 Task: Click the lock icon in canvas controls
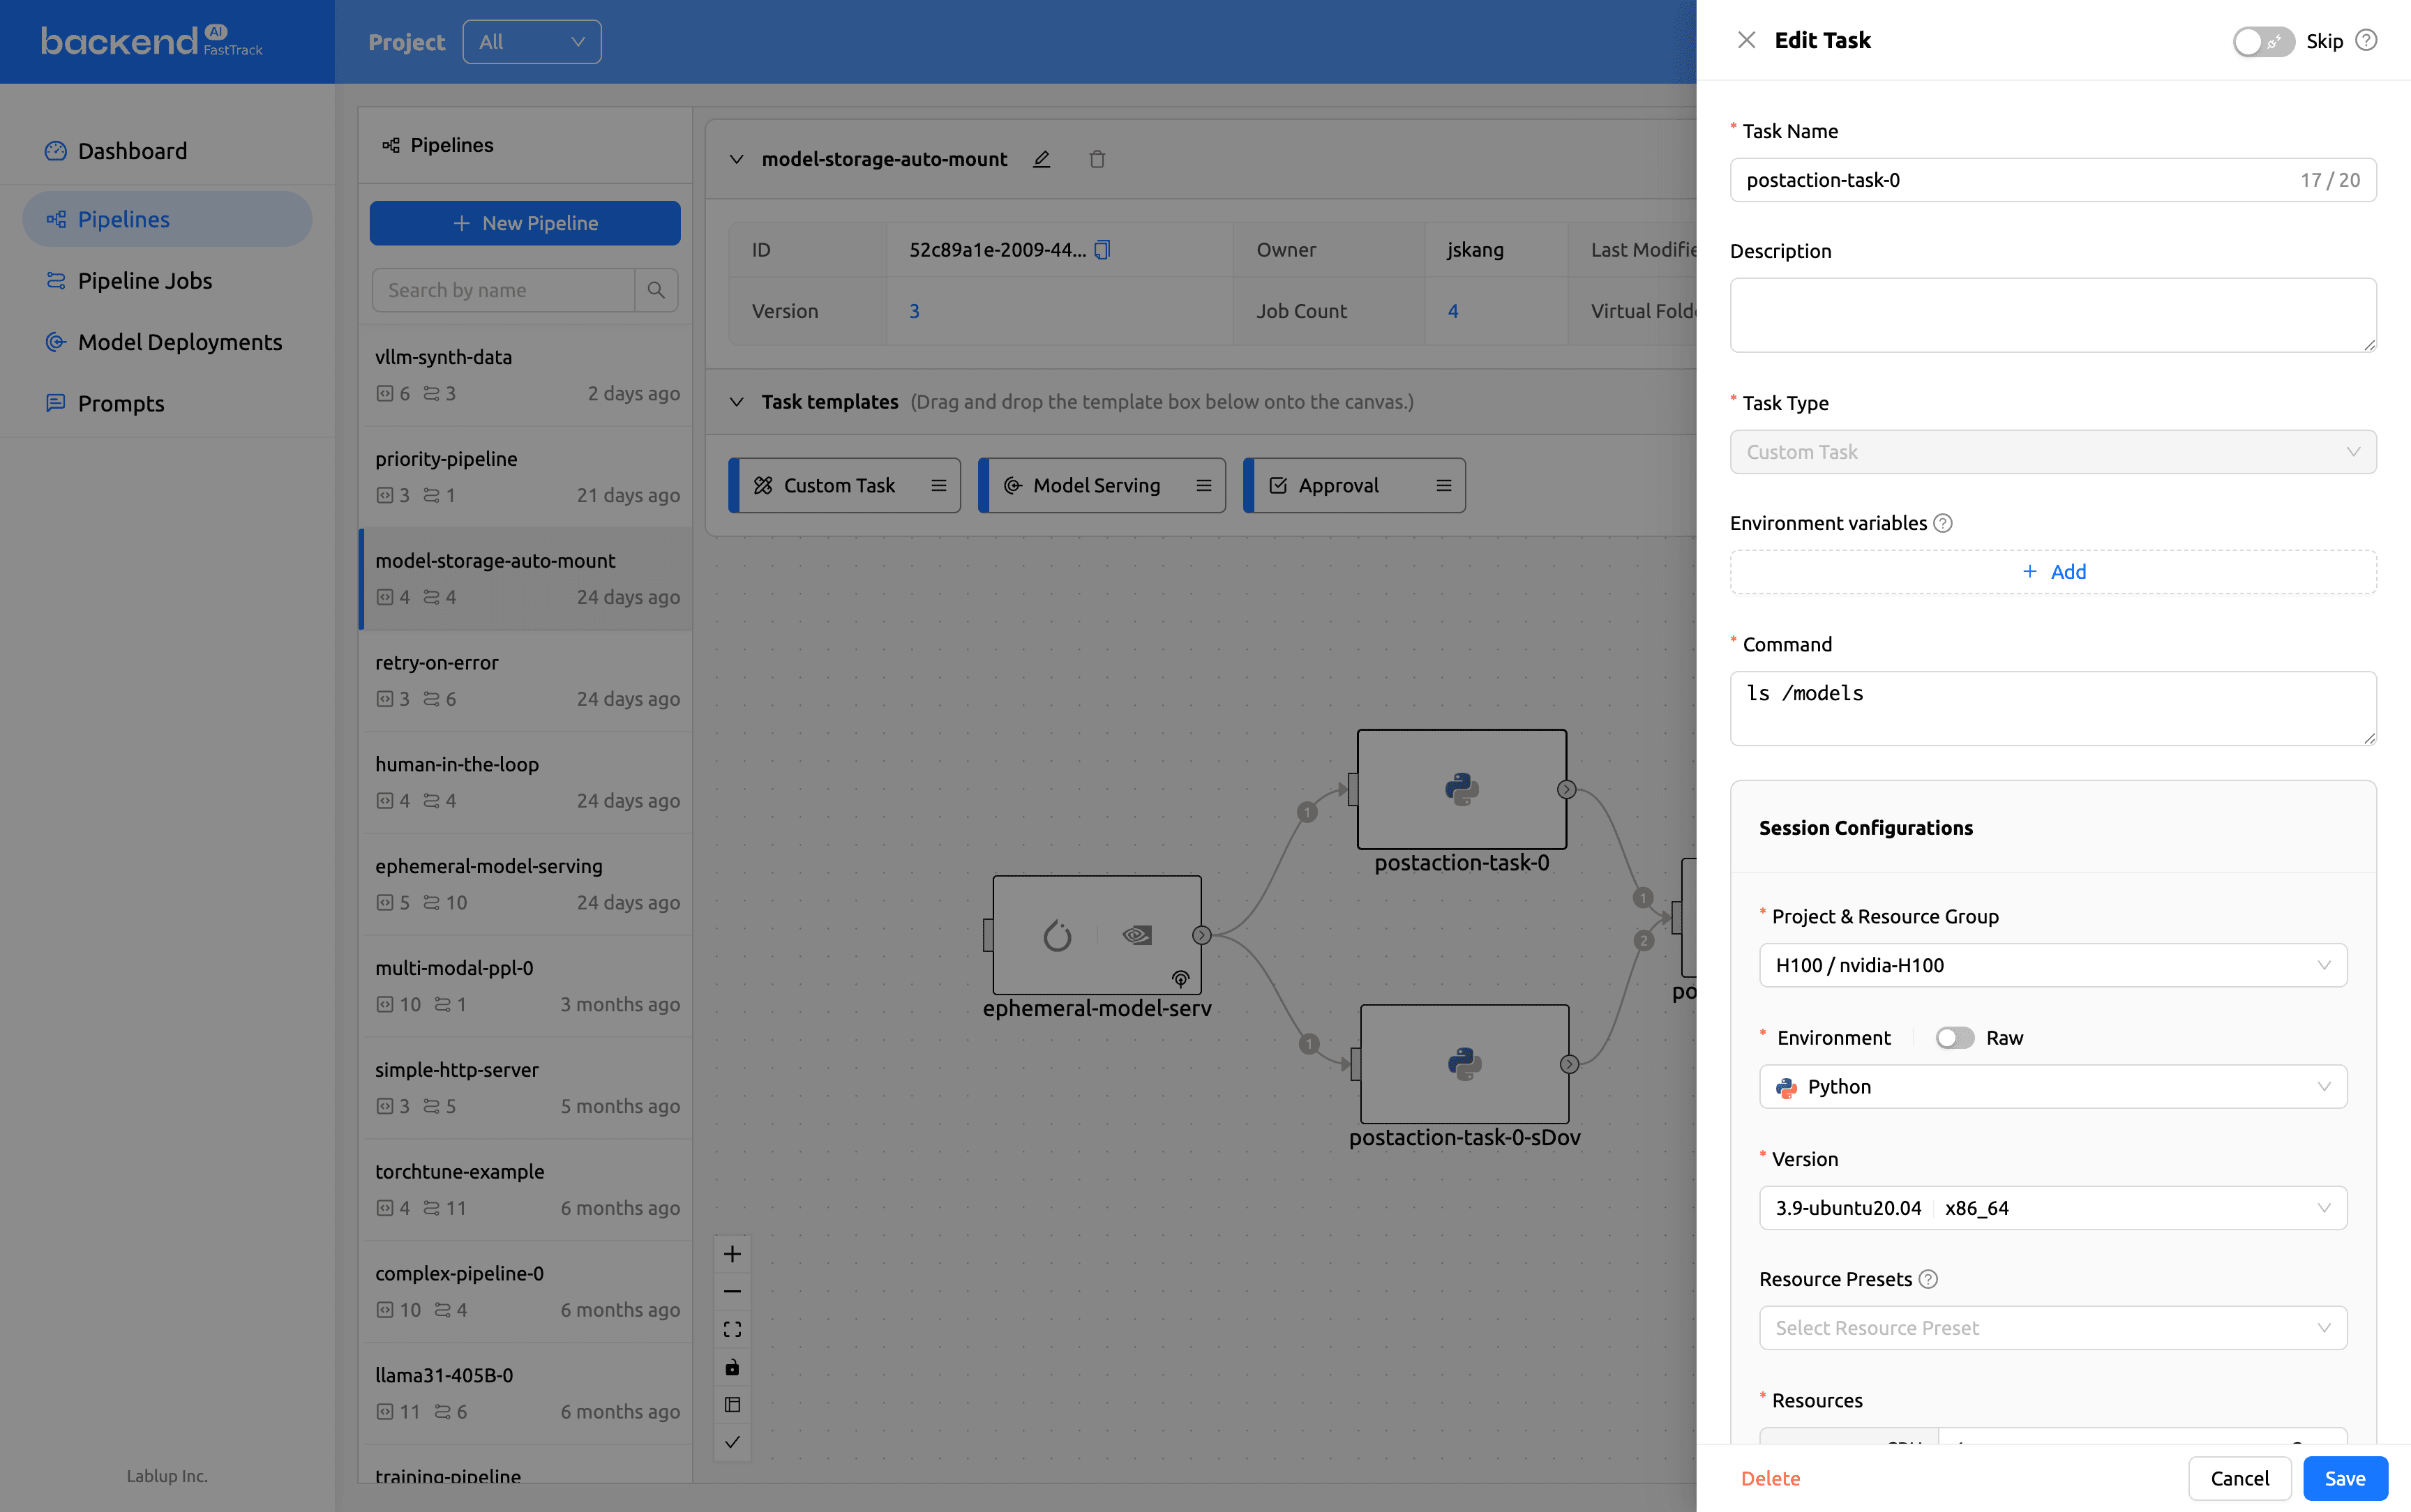(x=732, y=1367)
